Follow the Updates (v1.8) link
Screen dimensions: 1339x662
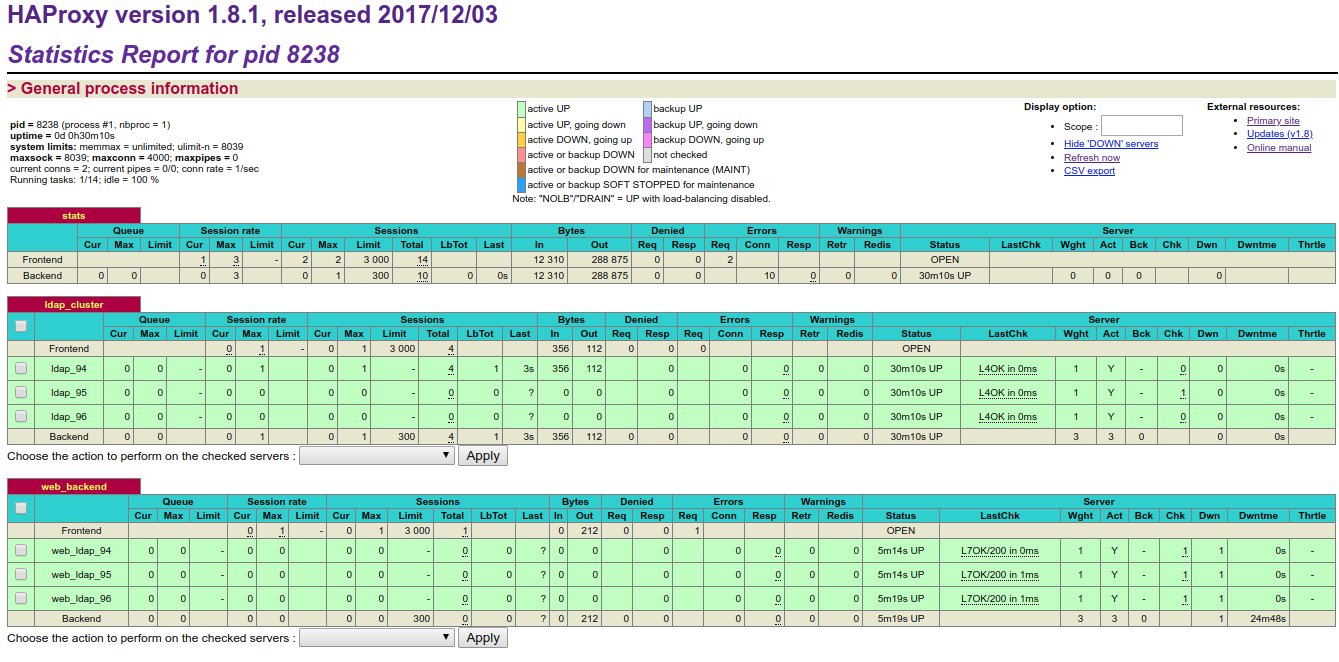[x=1279, y=134]
